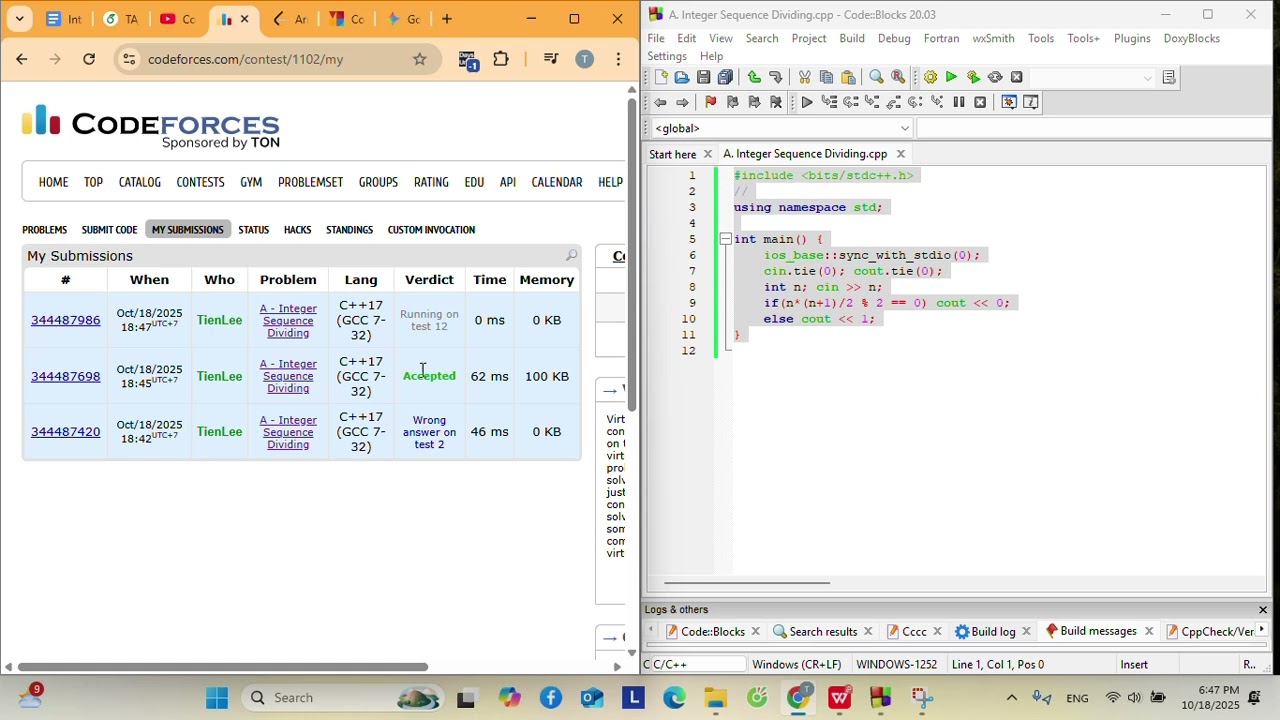Viewport: 1280px width, 720px height.
Task: Click the Find magnifier icon in toolbar
Action: 876,77
